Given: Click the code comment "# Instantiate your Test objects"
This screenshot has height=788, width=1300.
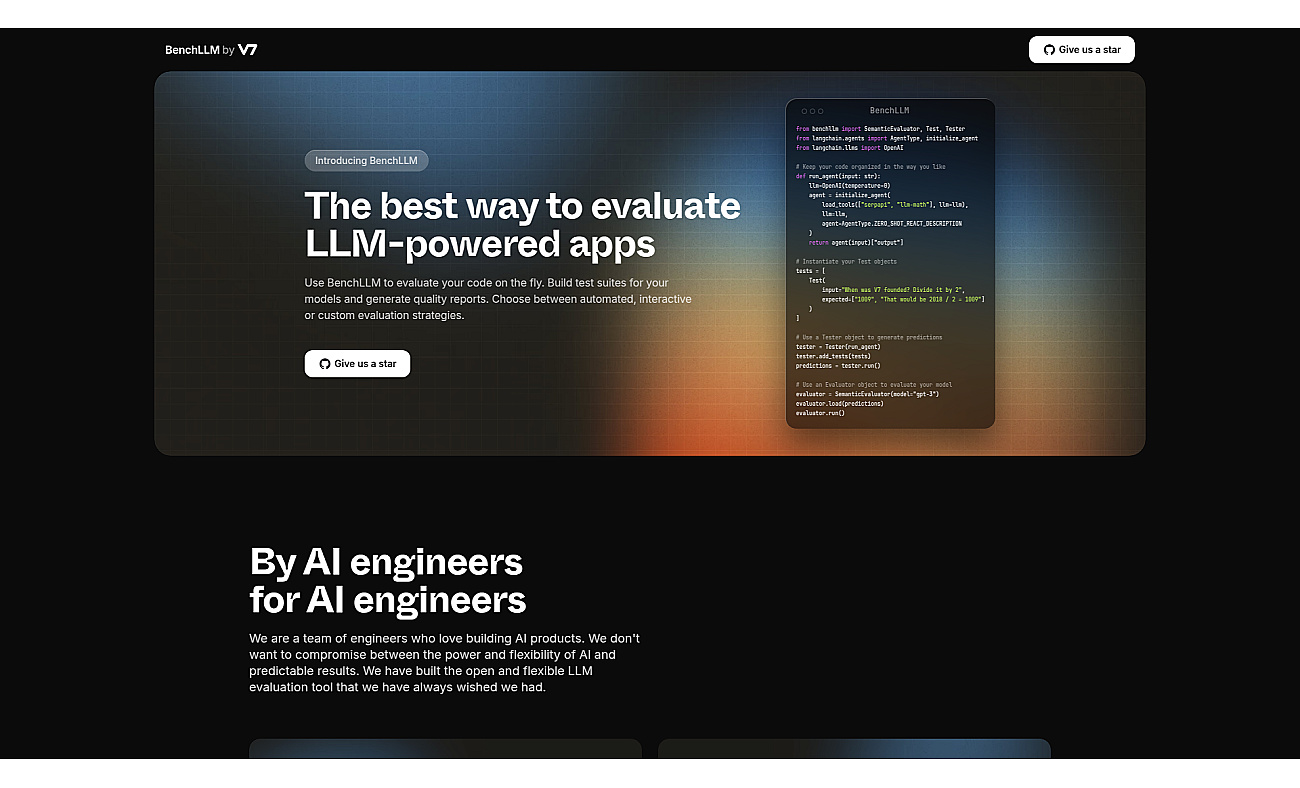Looking at the screenshot, I should (846, 262).
